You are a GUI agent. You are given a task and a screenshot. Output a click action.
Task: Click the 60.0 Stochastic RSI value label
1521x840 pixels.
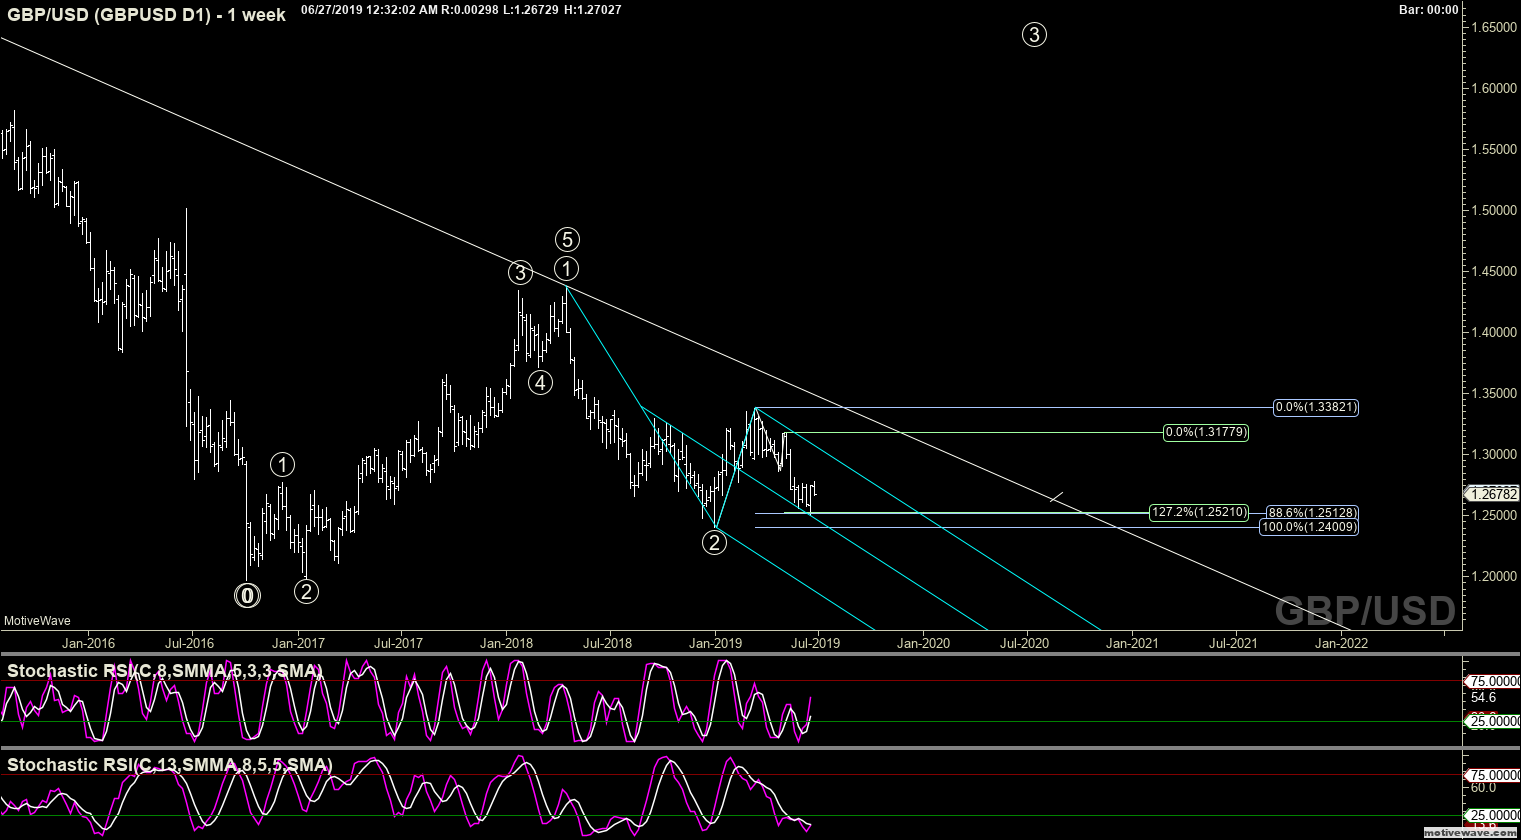coord(1482,787)
